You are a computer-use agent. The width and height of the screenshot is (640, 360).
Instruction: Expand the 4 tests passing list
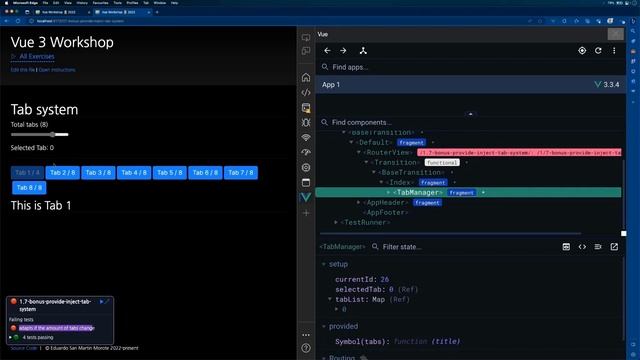pyautogui.click(x=10, y=338)
